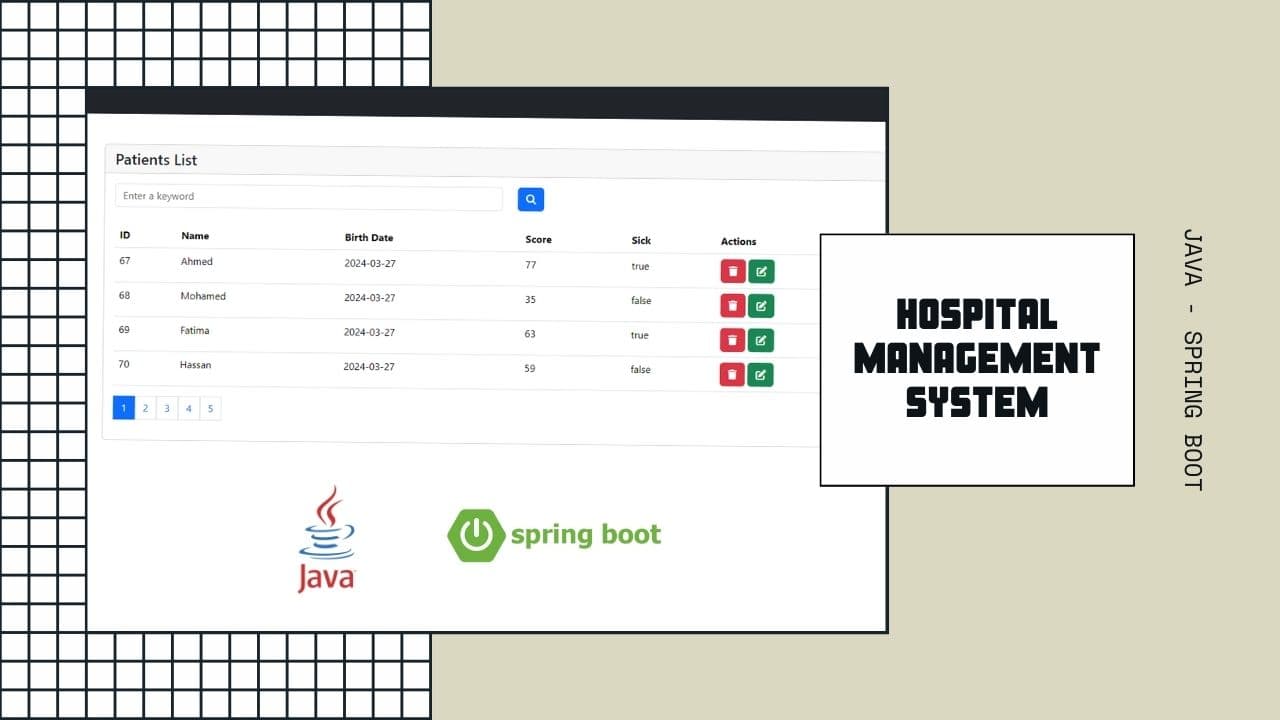Viewport: 1280px width, 720px height.
Task: Go to pagination page 3
Action: tap(167, 408)
